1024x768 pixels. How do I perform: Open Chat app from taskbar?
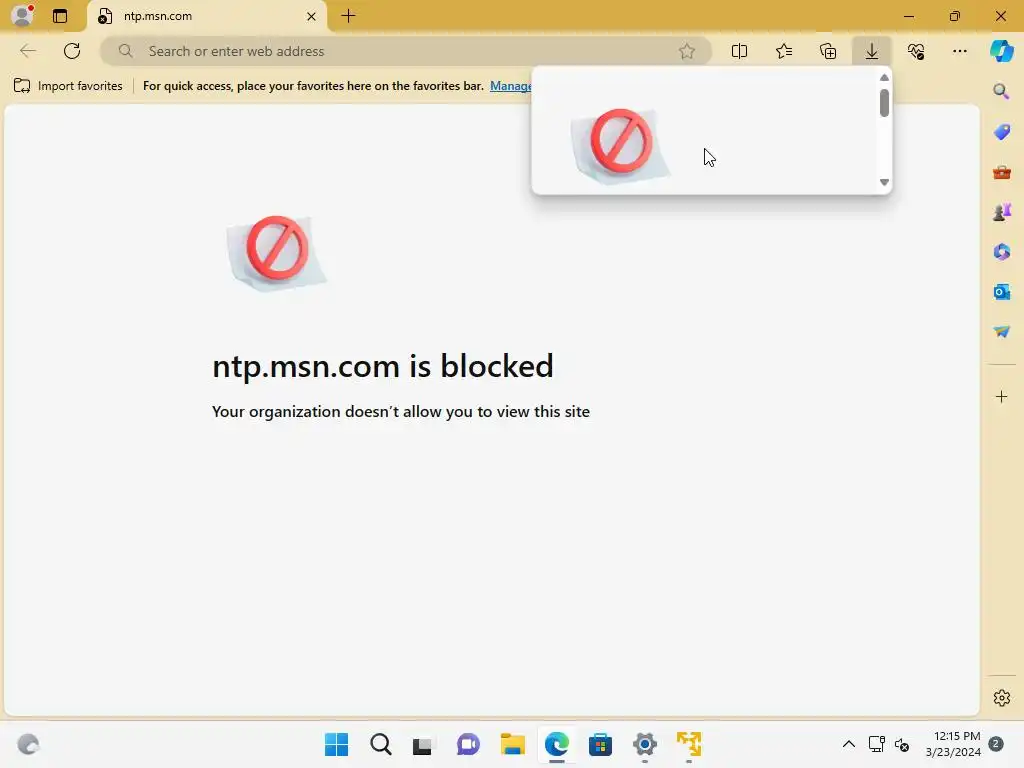coord(468,744)
